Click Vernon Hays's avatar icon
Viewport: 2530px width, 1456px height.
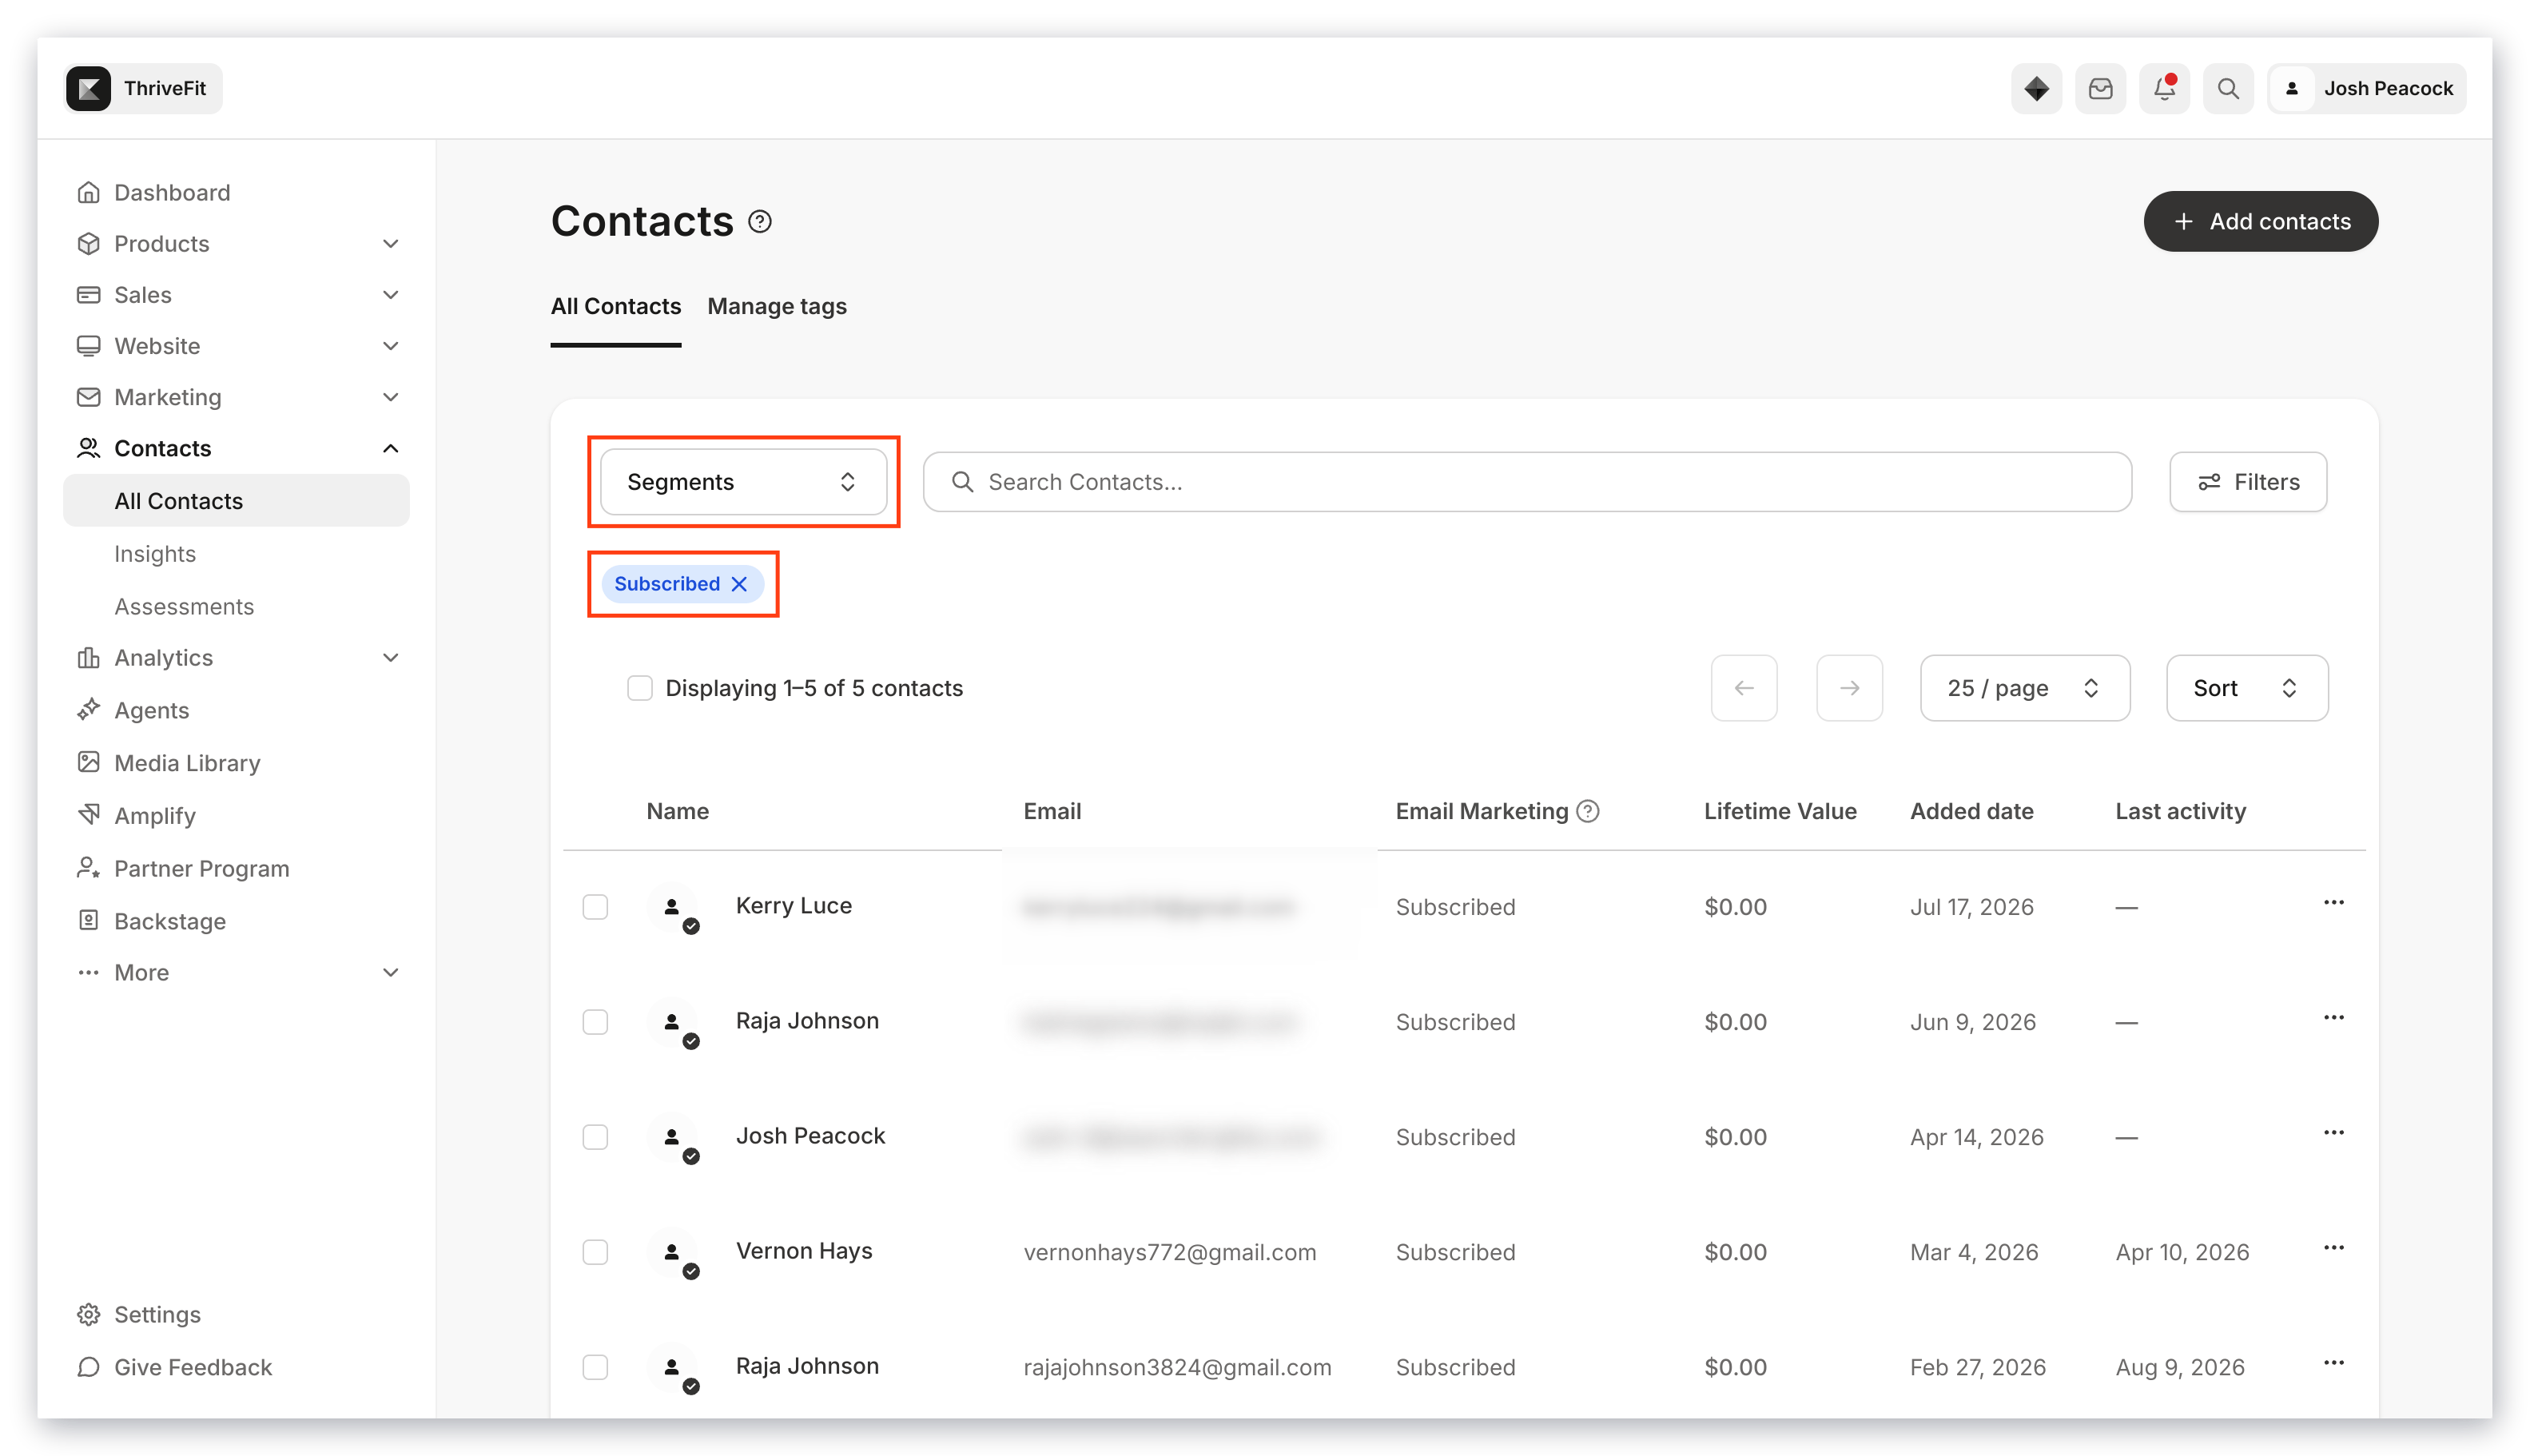click(673, 1253)
